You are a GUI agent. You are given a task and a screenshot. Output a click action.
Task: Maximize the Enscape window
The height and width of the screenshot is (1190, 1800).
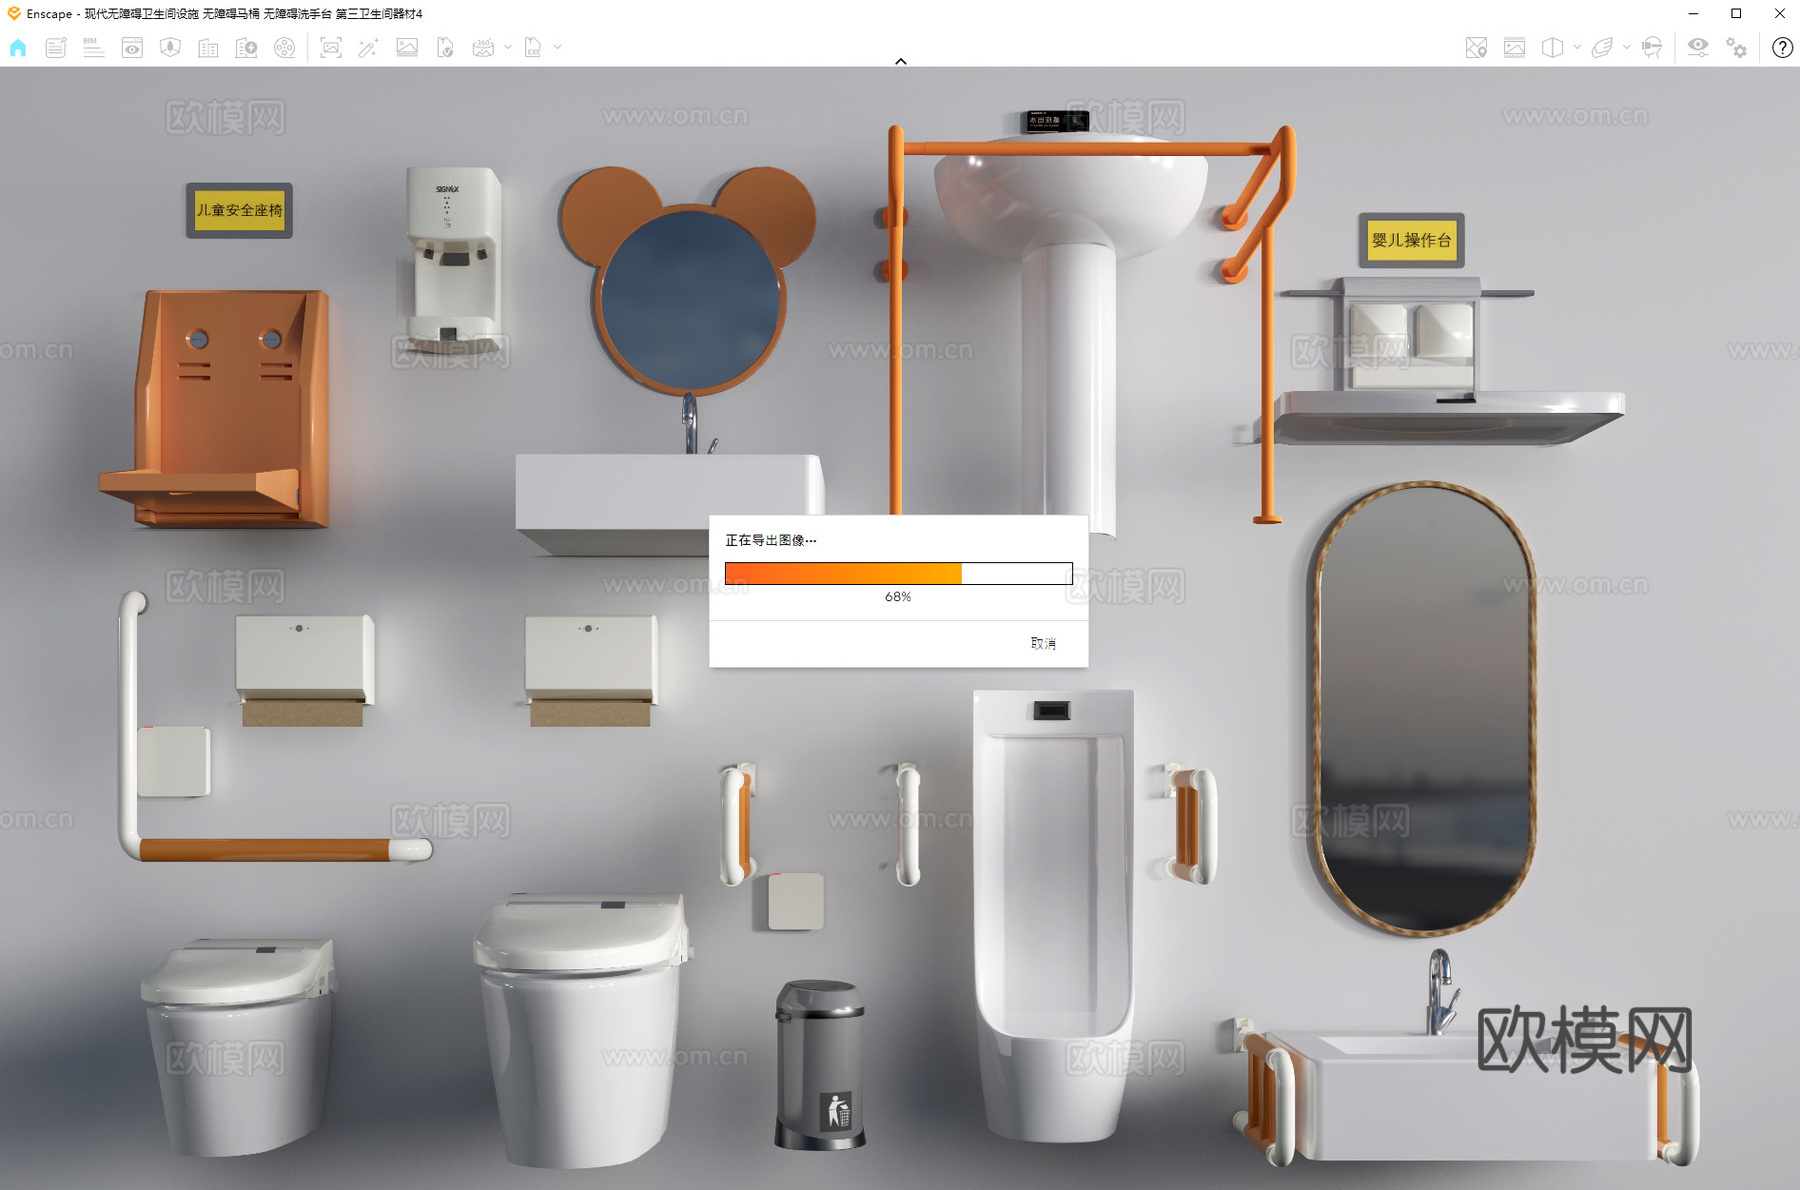(x=1736, y=13)
